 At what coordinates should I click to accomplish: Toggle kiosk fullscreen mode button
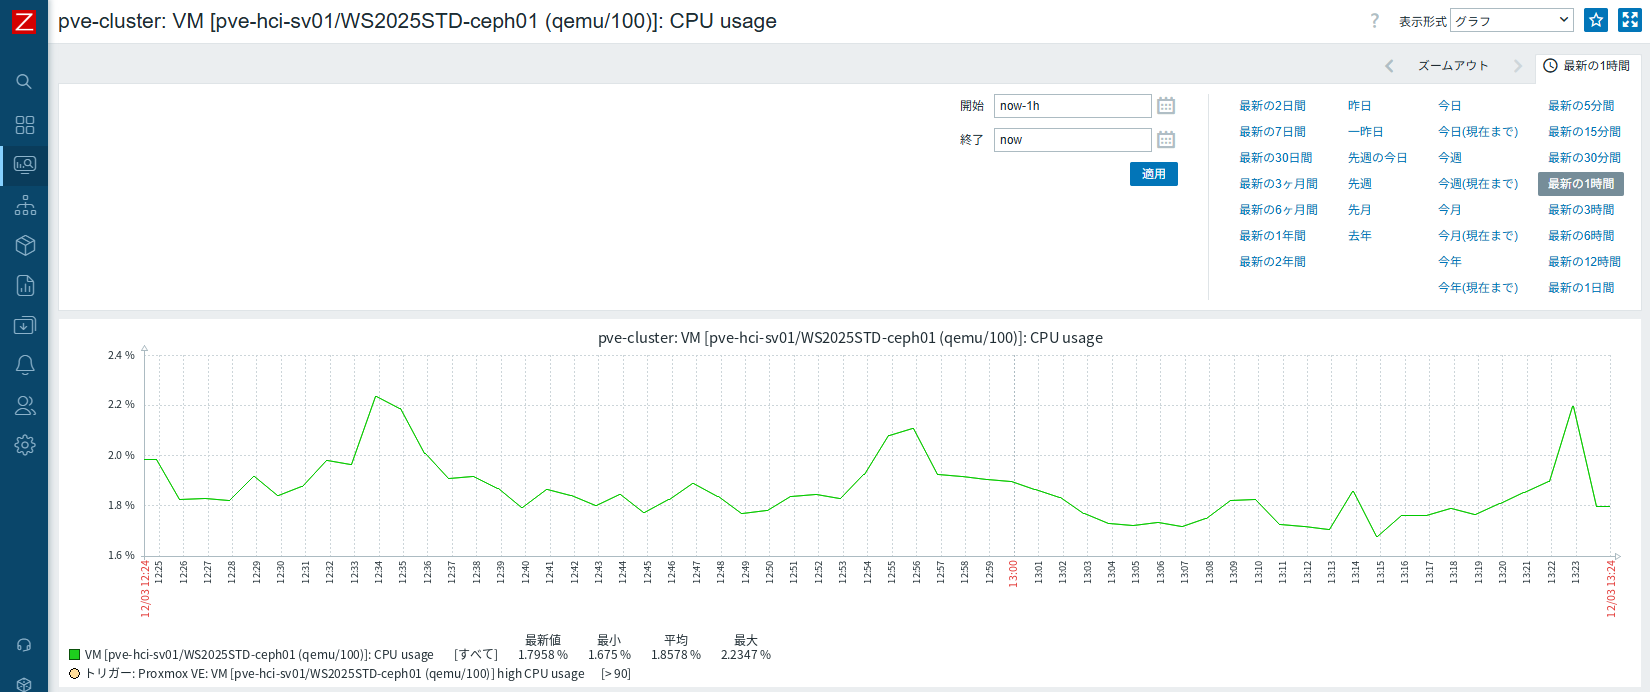(1630, 20)
